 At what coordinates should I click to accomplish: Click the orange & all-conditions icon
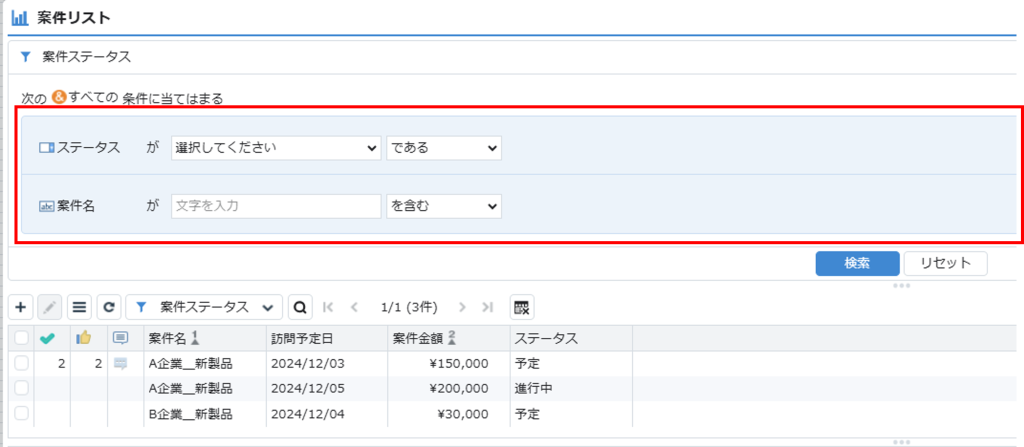coord(59,97)
